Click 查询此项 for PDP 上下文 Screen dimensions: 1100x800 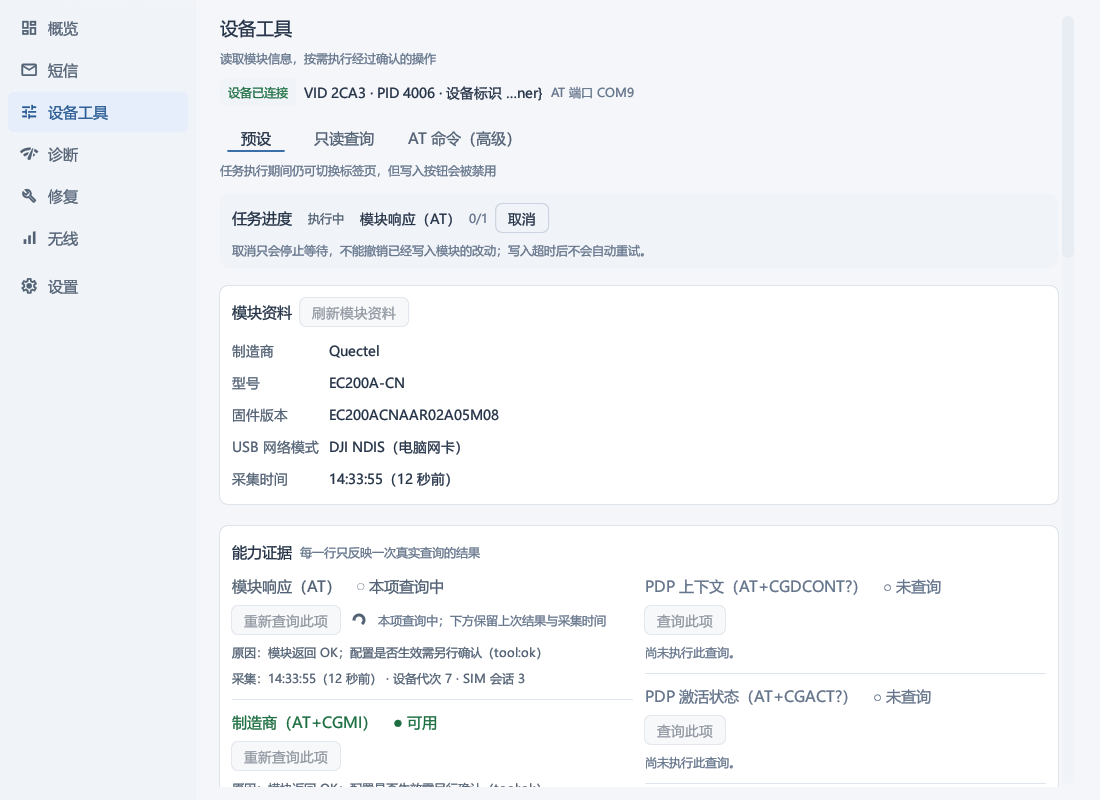pyautogui.click(x=685, y=621)
